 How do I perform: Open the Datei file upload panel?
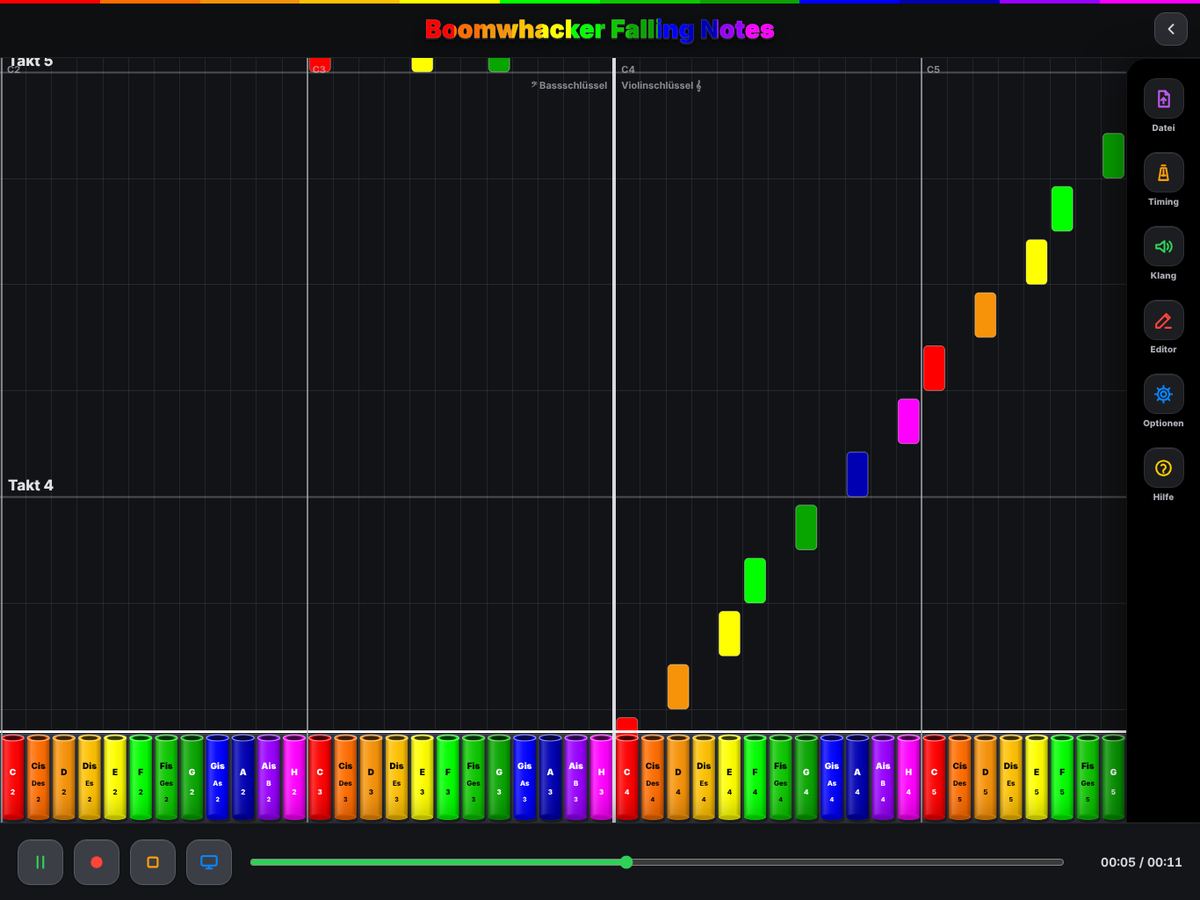pos(1163,99)
